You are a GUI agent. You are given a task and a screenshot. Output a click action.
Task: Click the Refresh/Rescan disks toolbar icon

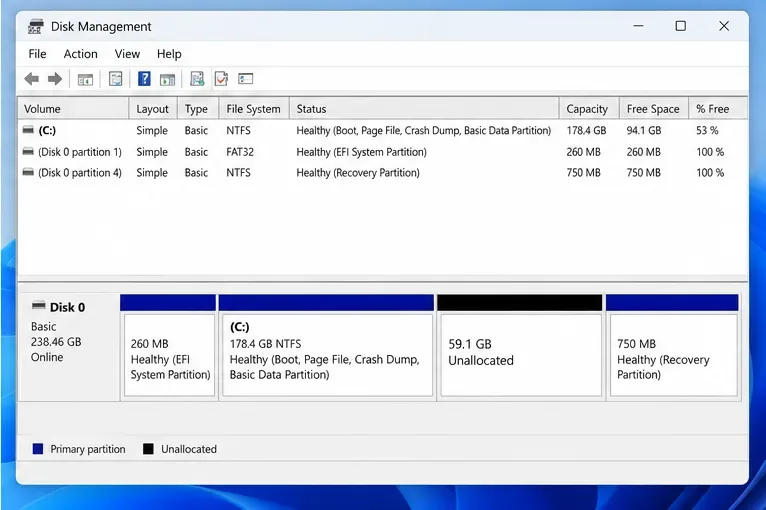[x=197, y=79]
